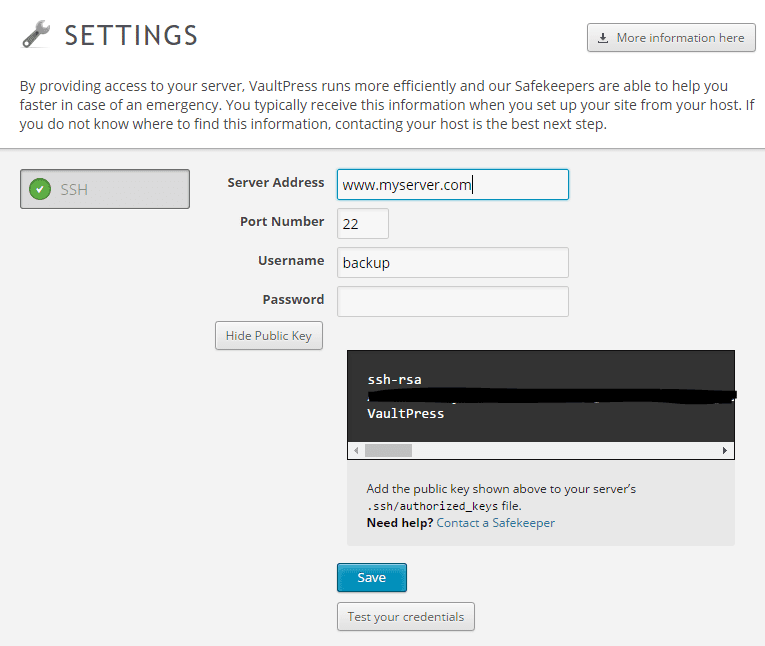Image resolution: width=765 pixels, height=646 pixels.
Task: Click the public key scrollbar's left arrow
Action: click(x=356, y=451)
